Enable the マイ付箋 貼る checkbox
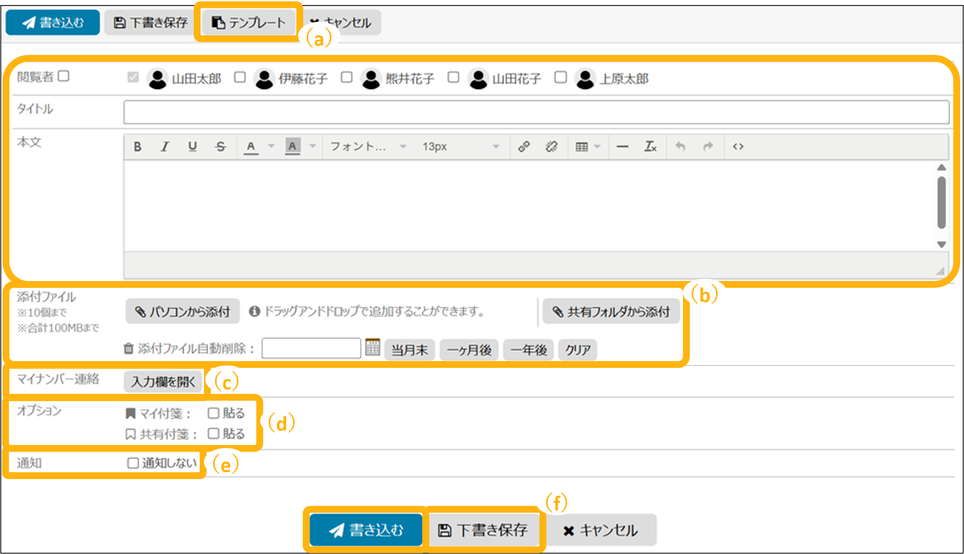This screenshot has width=964, height=554. (213, 413)
